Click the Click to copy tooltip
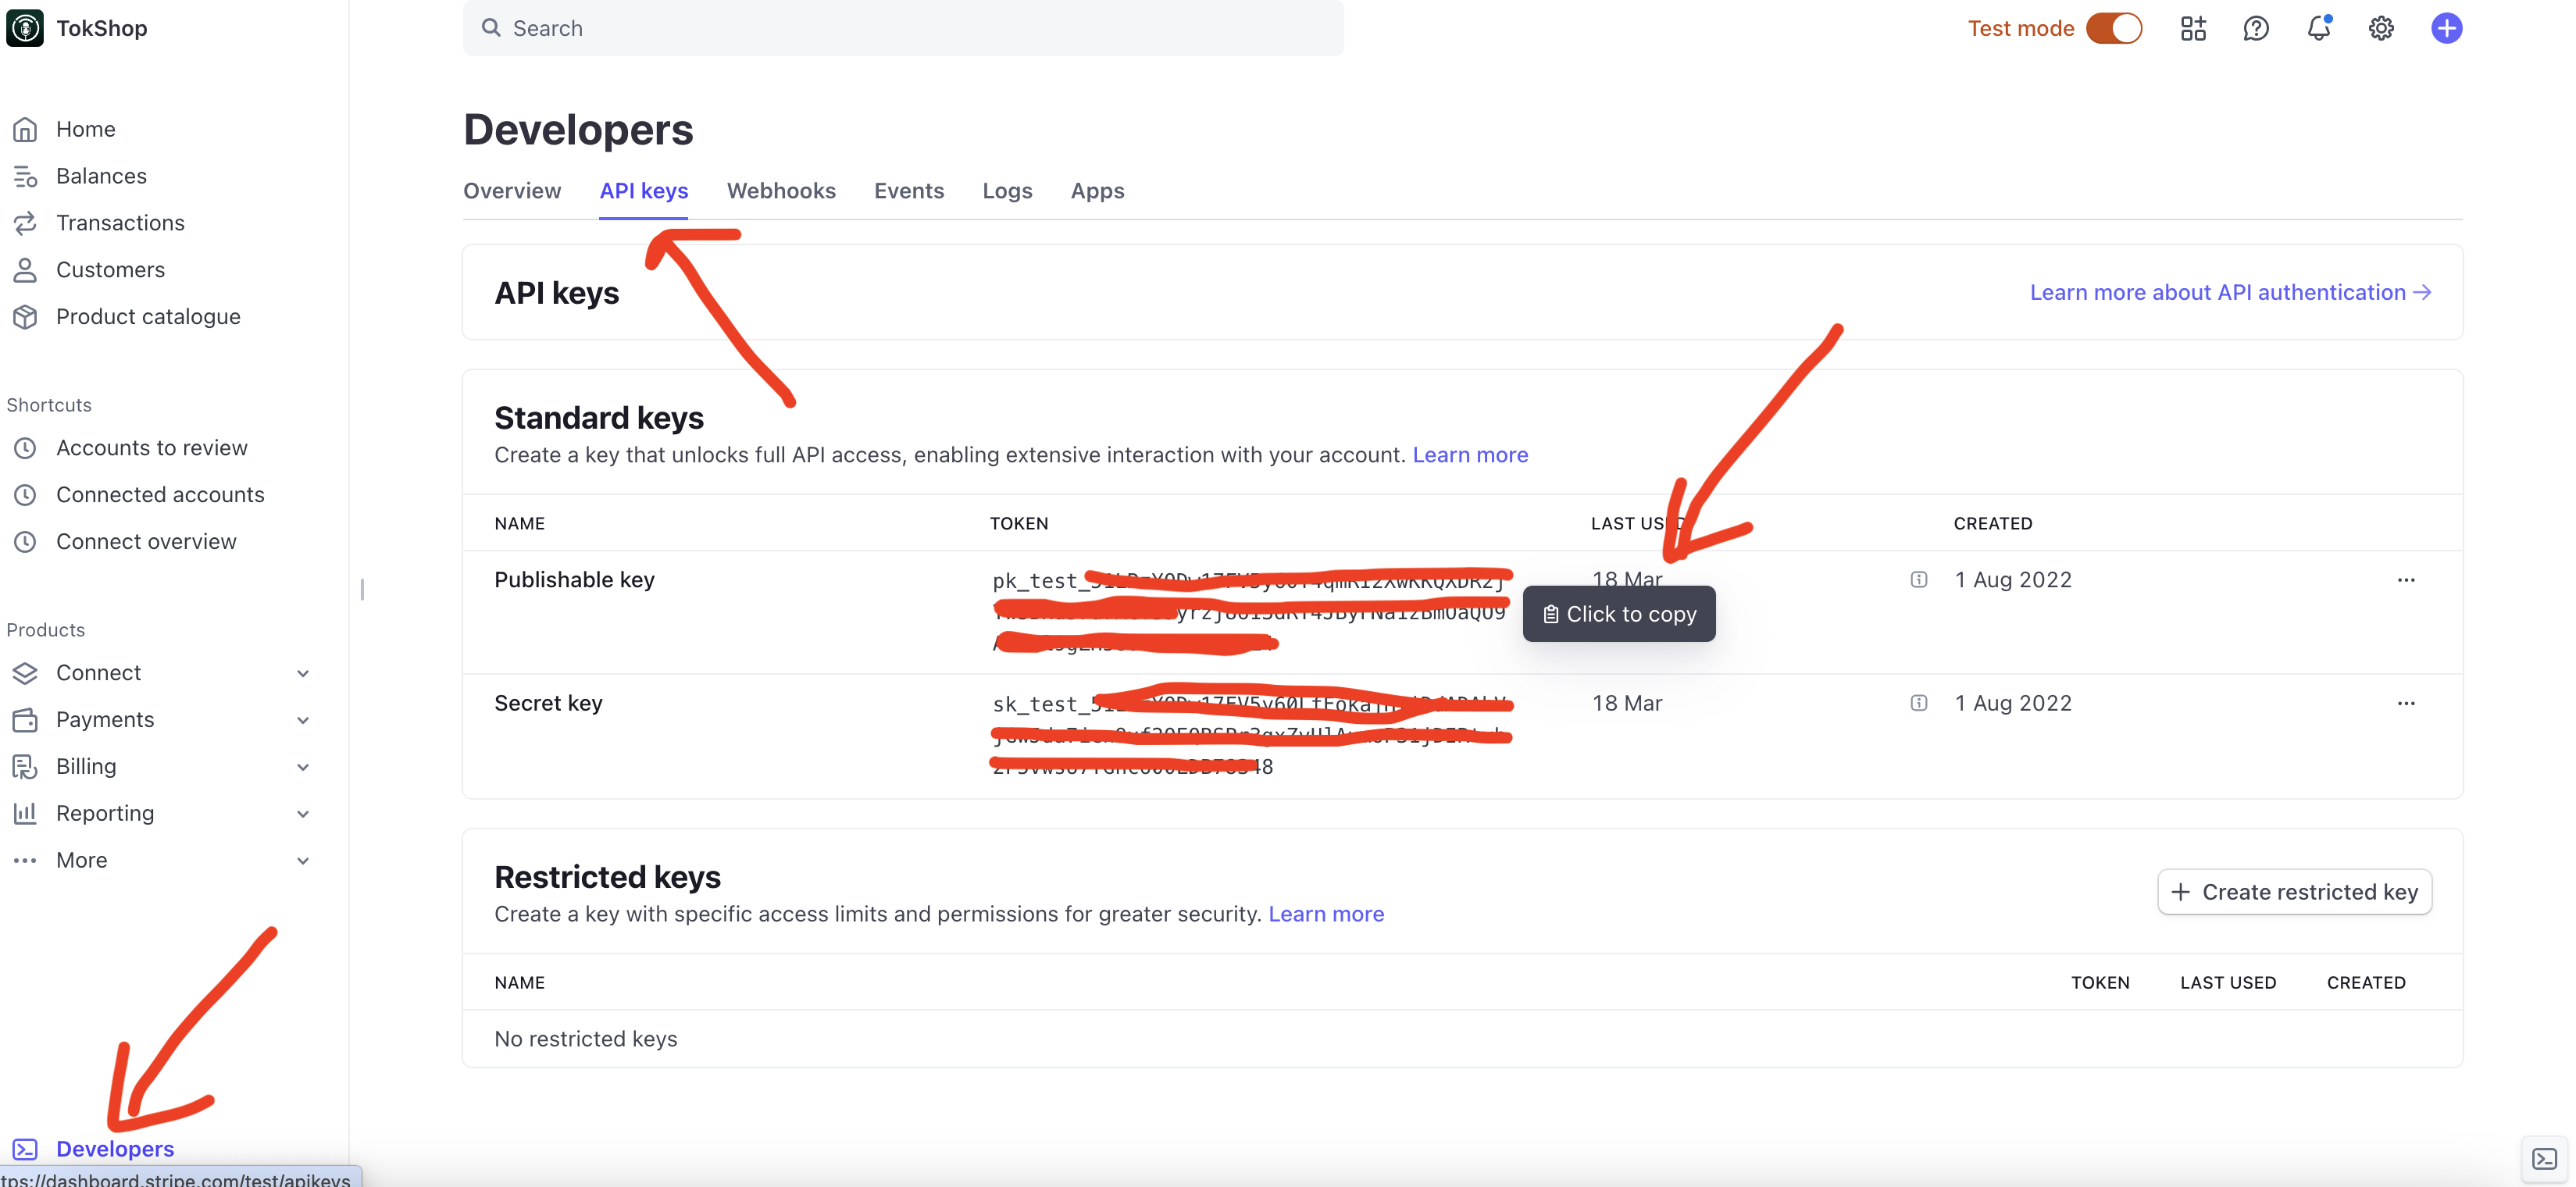The height and width of the screenshot is (1187, 2576). click(x=1618, y=614)
